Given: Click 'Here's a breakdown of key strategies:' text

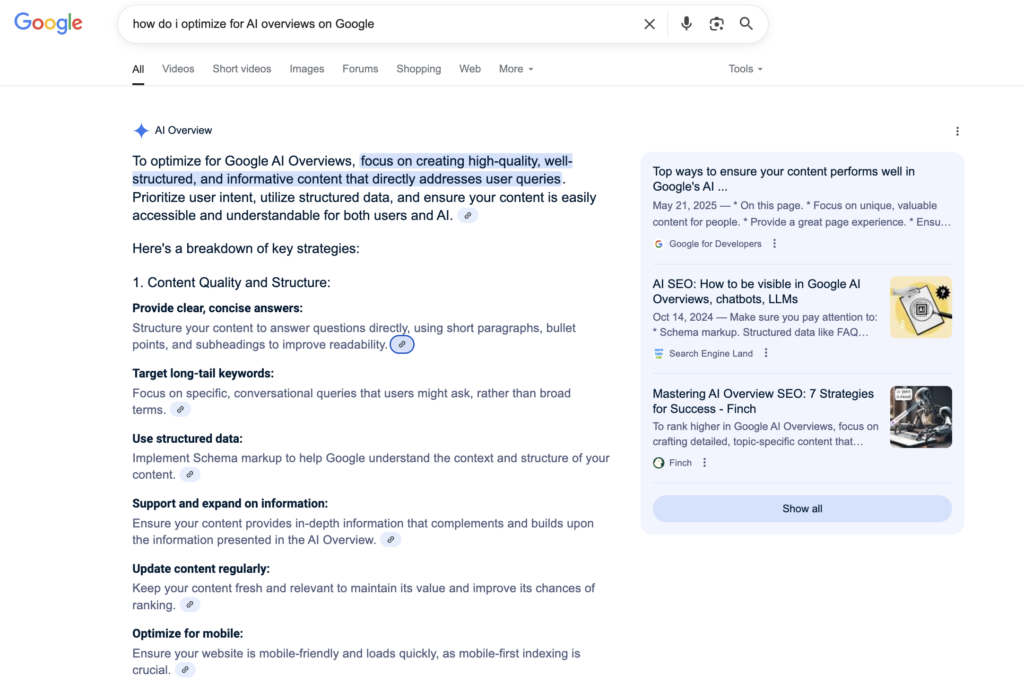Looking at the screenshot, I should click(246, 248).
